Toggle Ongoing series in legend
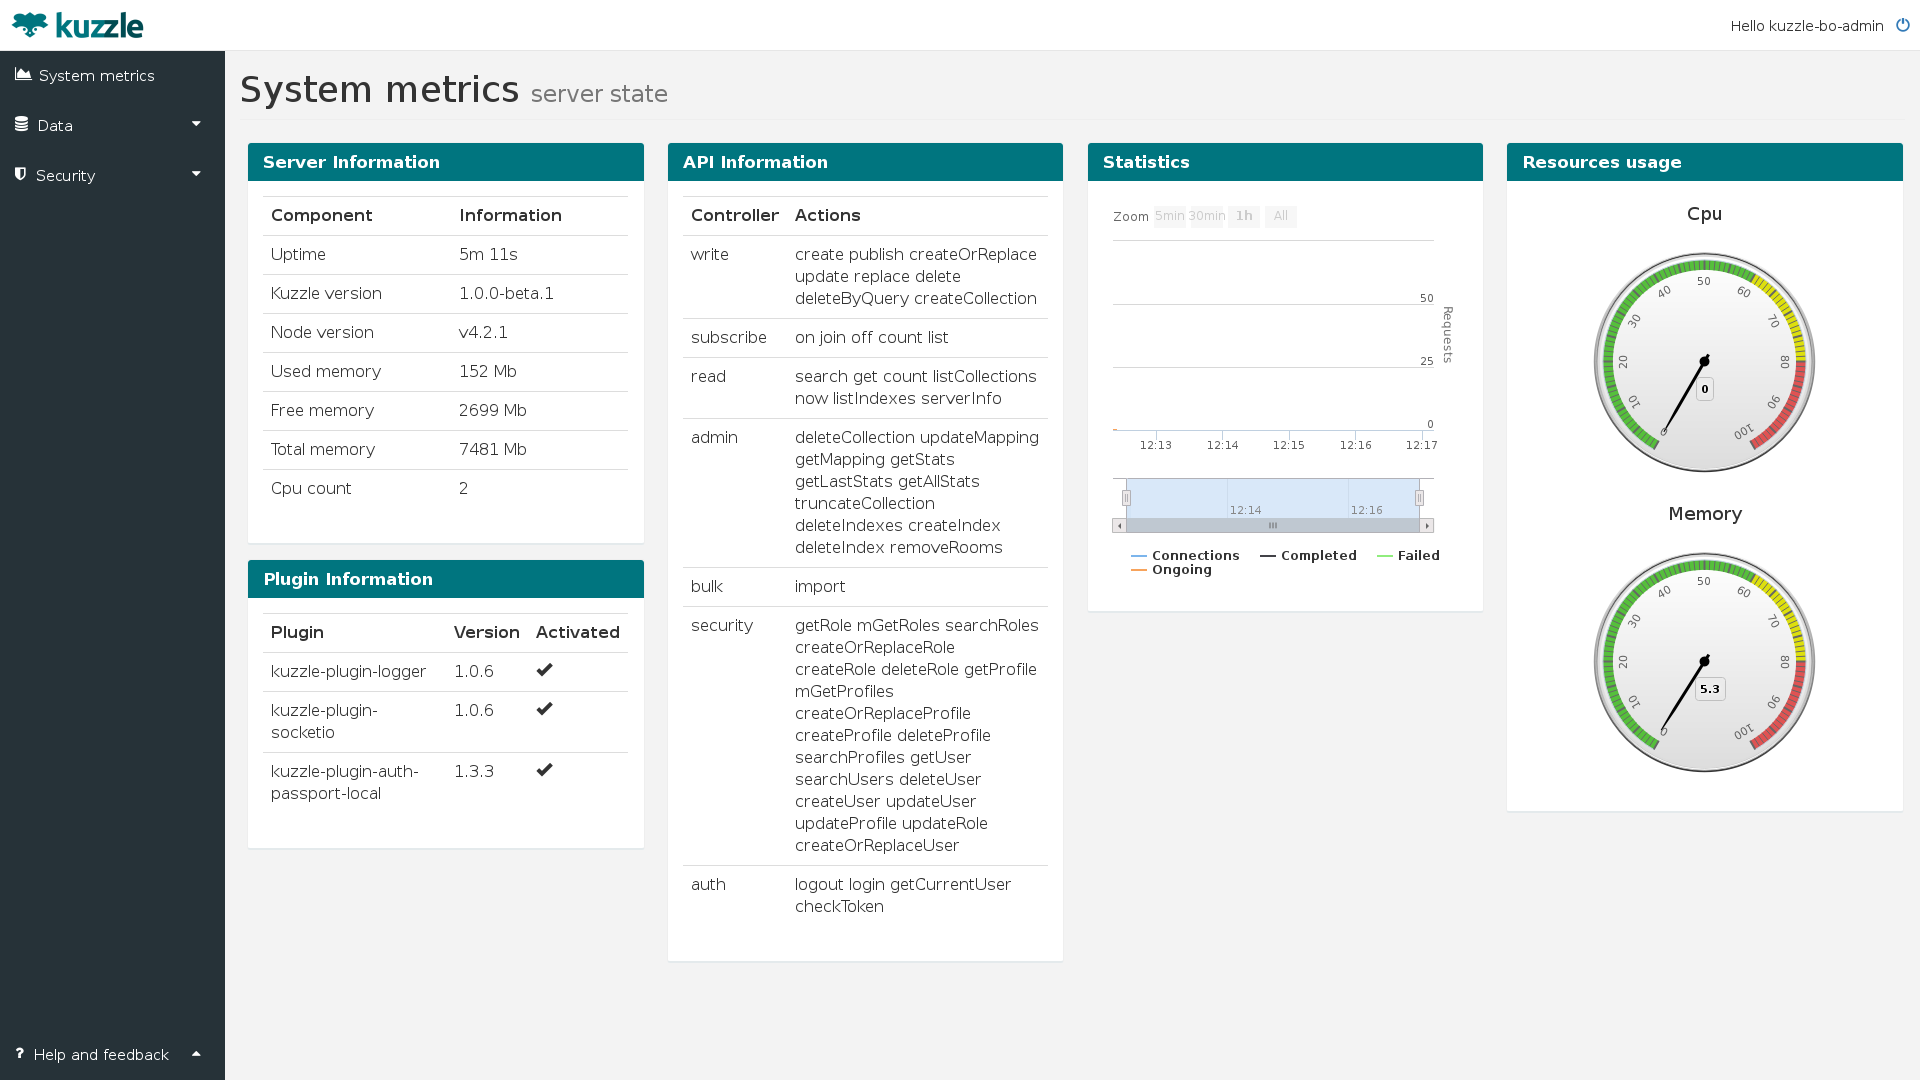The image size is (1920, 1080). click(1171, 570)
